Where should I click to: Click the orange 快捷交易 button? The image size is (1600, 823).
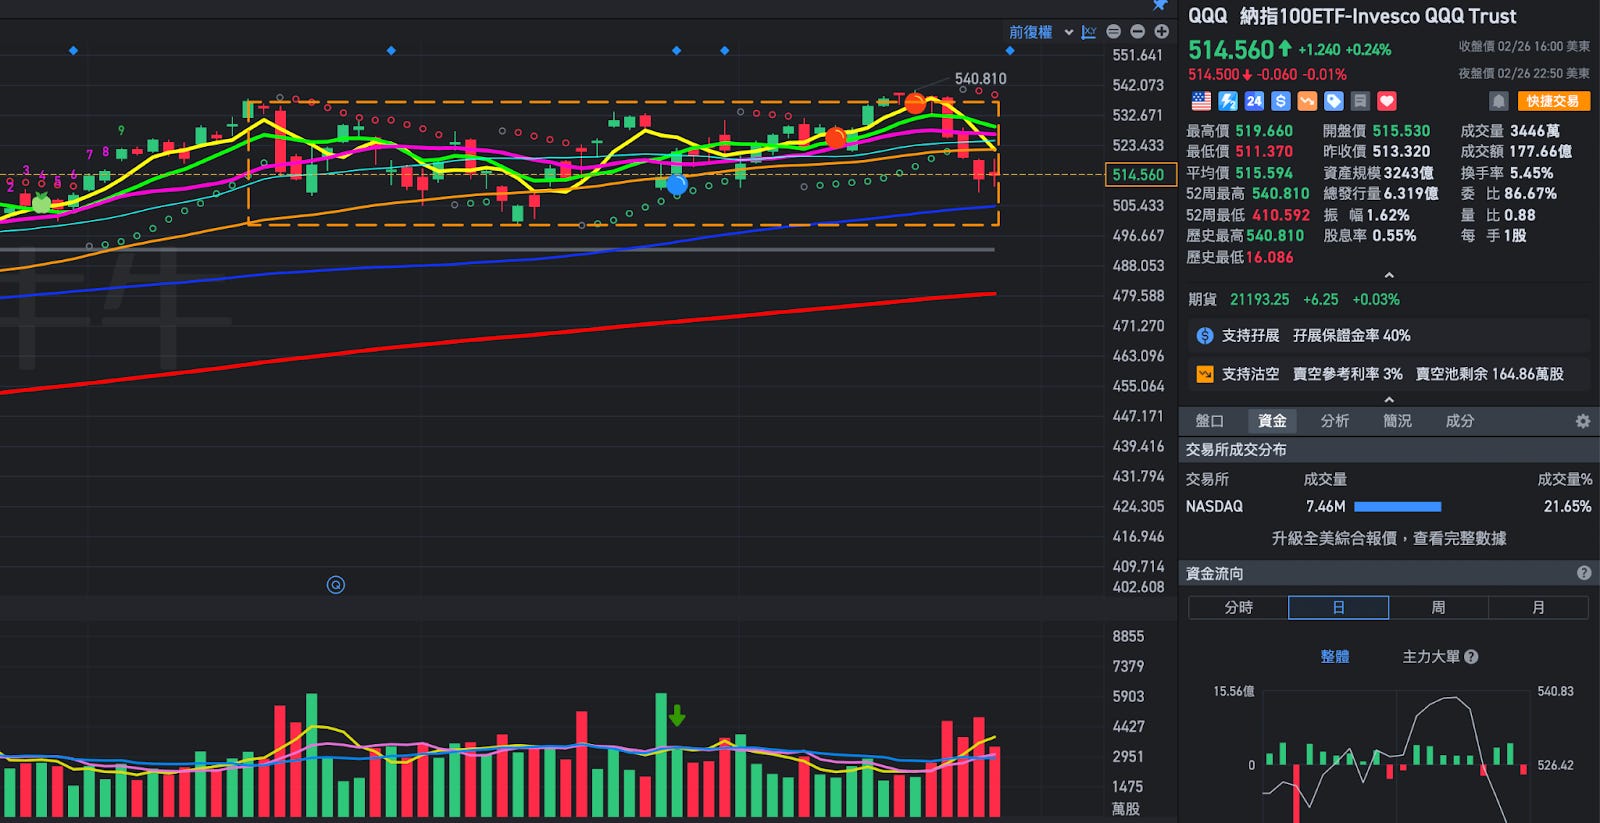1553,101
